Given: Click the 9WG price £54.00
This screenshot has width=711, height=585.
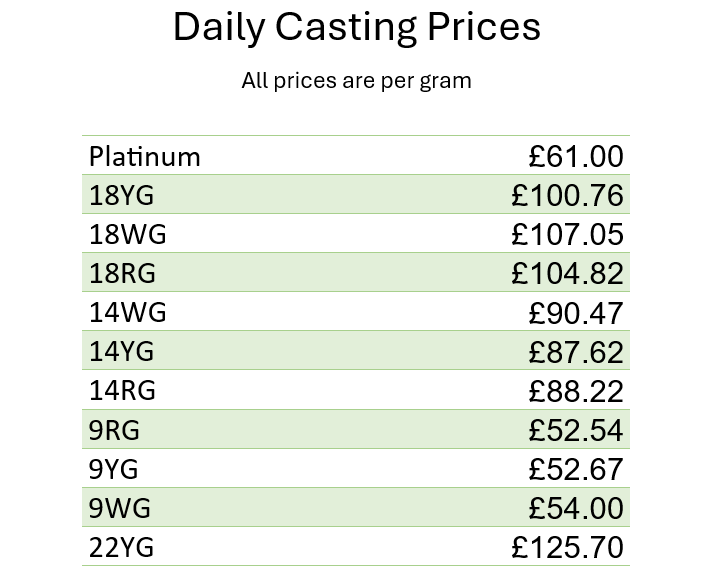Looking at the screenshot, I should (x=576, y=508).
